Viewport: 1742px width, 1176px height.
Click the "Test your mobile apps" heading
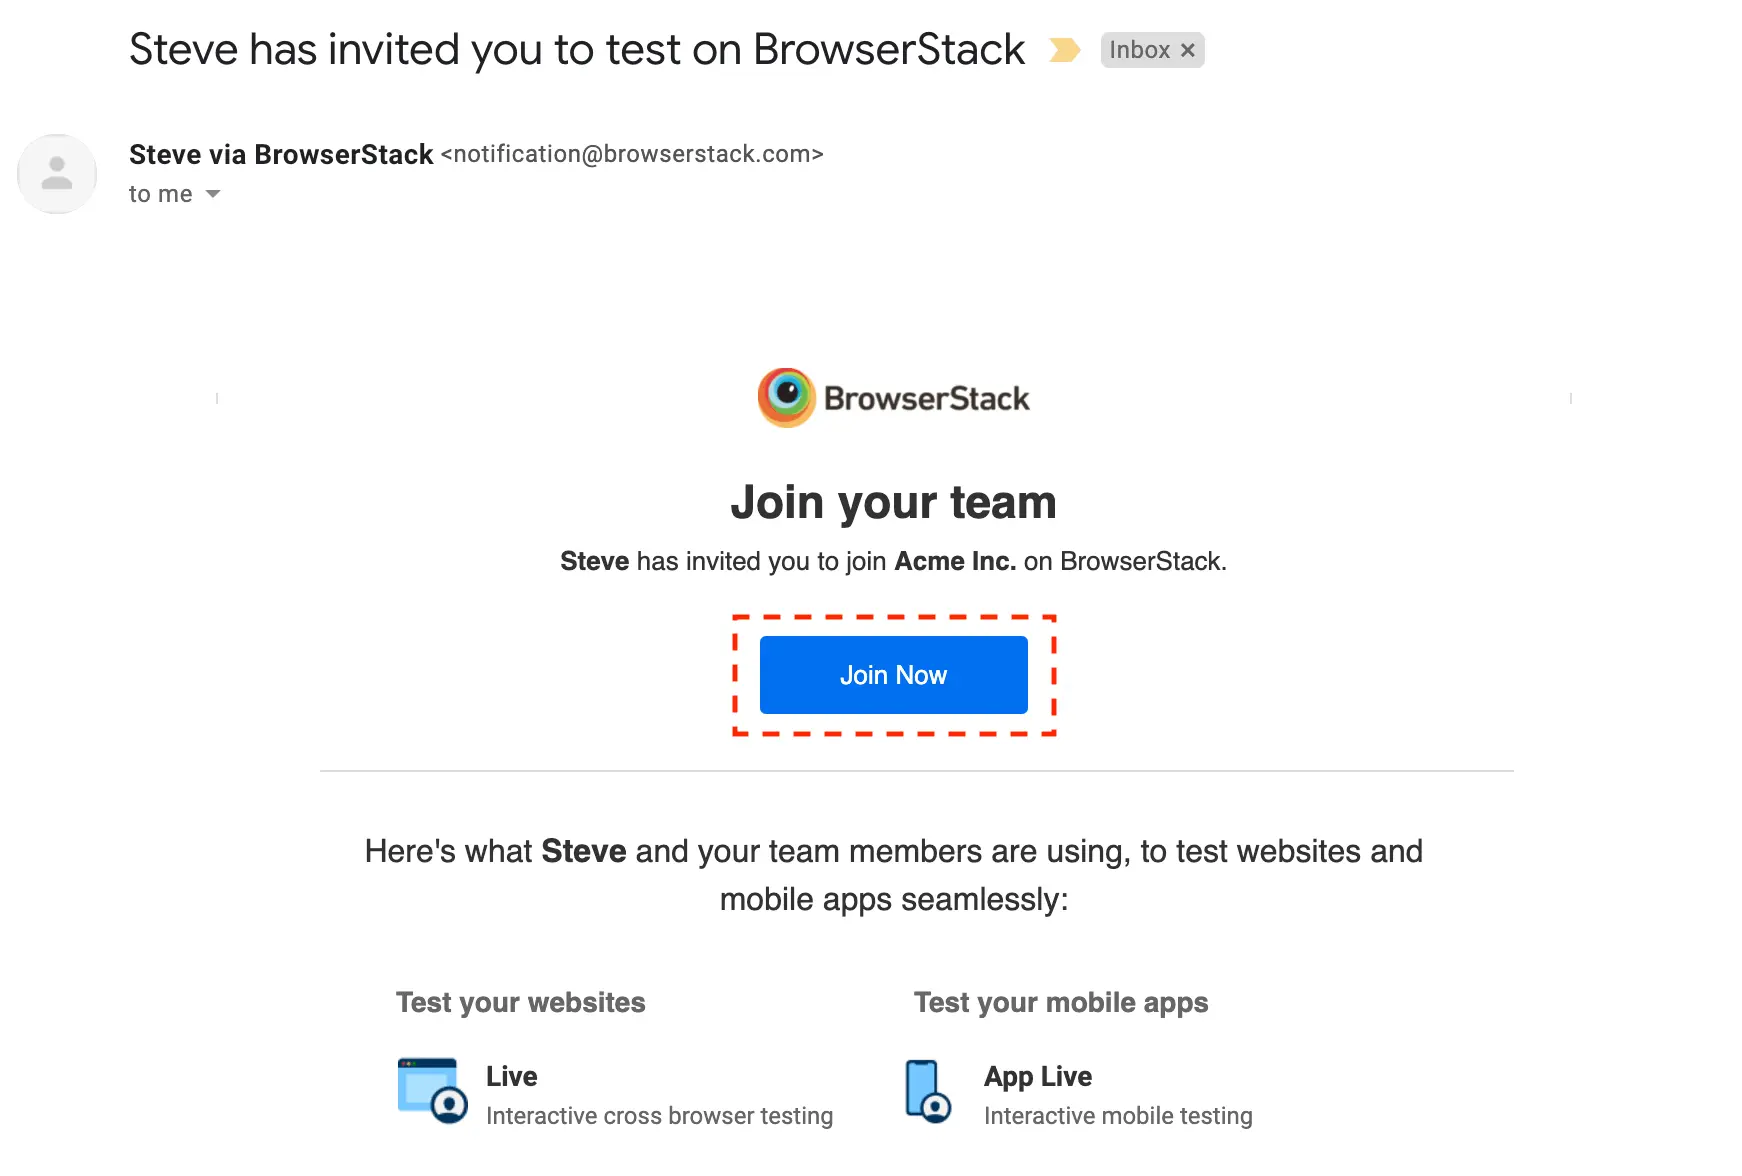tap(1060, 1002)
